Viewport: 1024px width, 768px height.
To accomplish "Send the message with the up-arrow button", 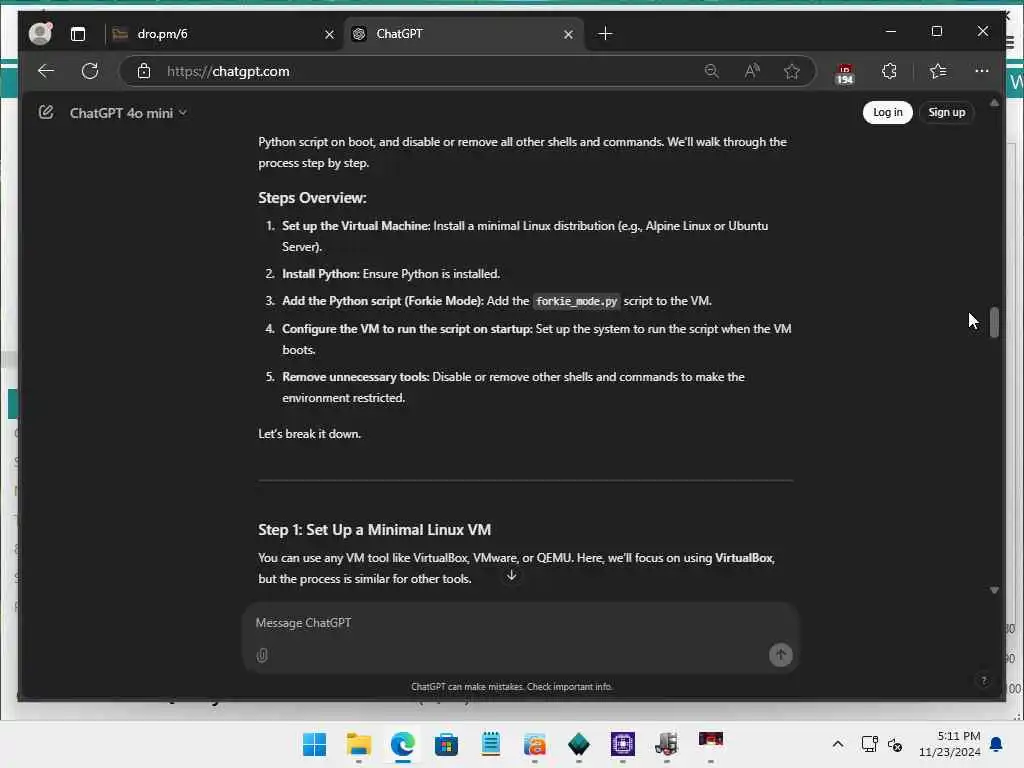I will coord(780,654).
